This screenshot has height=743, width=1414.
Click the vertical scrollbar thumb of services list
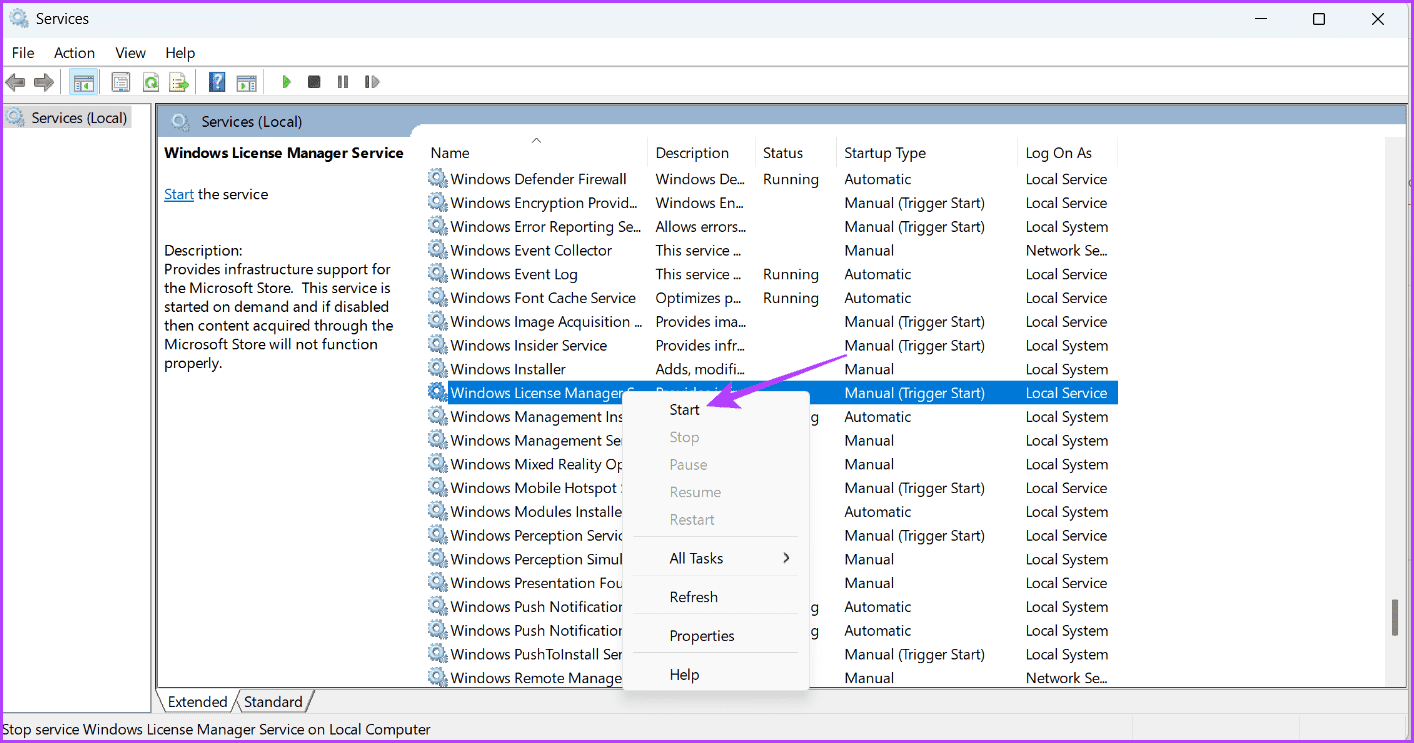tap(1394, 618)
